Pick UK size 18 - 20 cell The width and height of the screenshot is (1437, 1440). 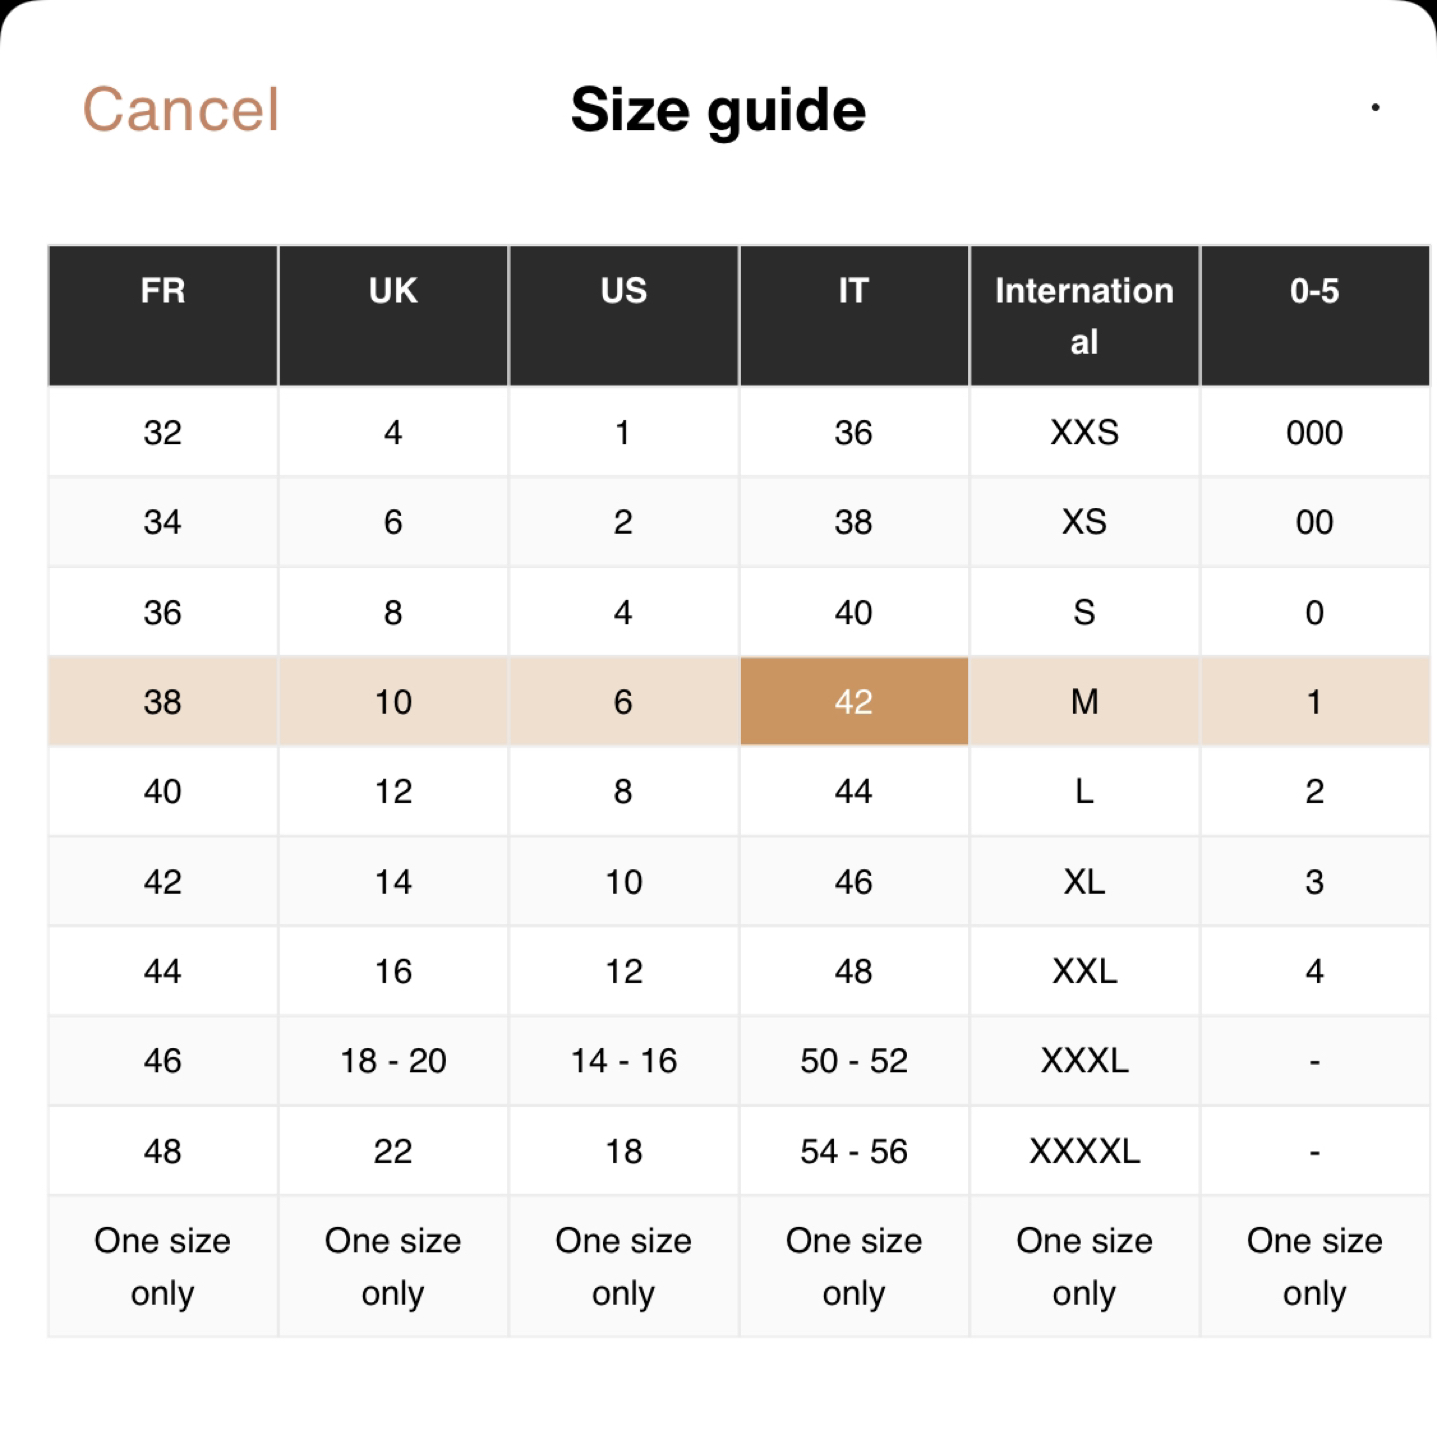393,1060
